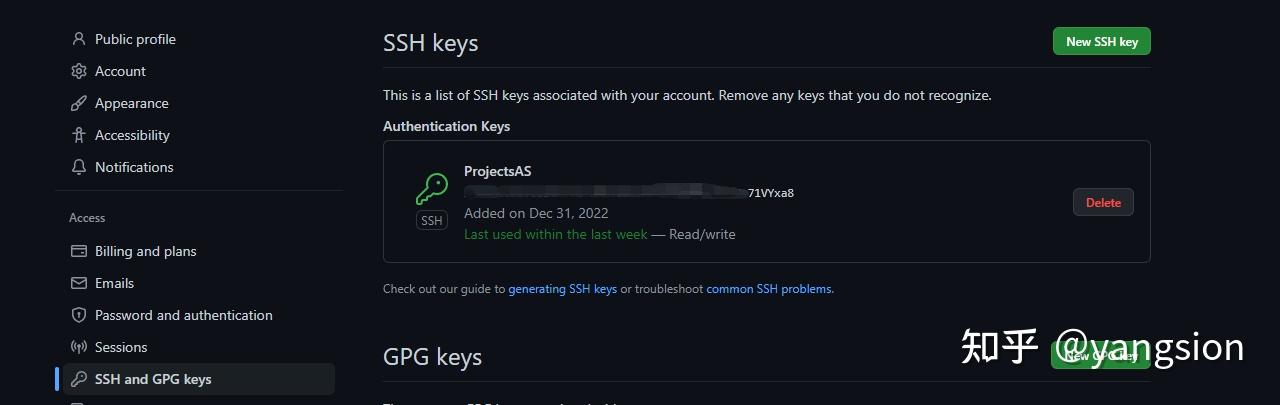1280x405 pixels.
Task: Add a New SSH key
Action: click(1102, 41)
